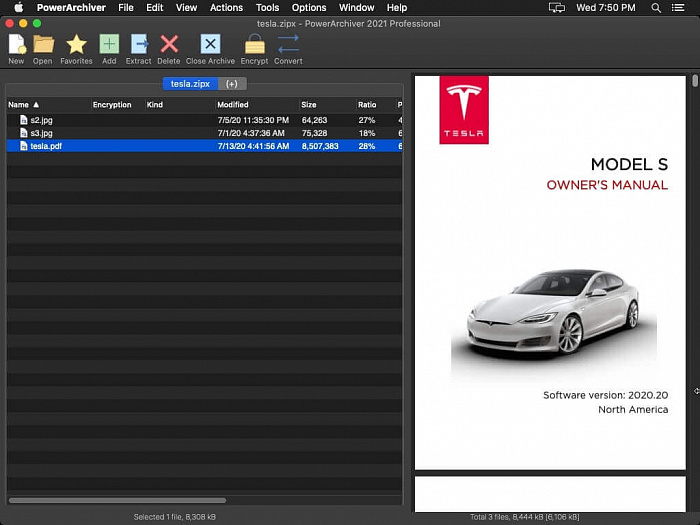Click the Total 3 files status text

tap(525, 517)
